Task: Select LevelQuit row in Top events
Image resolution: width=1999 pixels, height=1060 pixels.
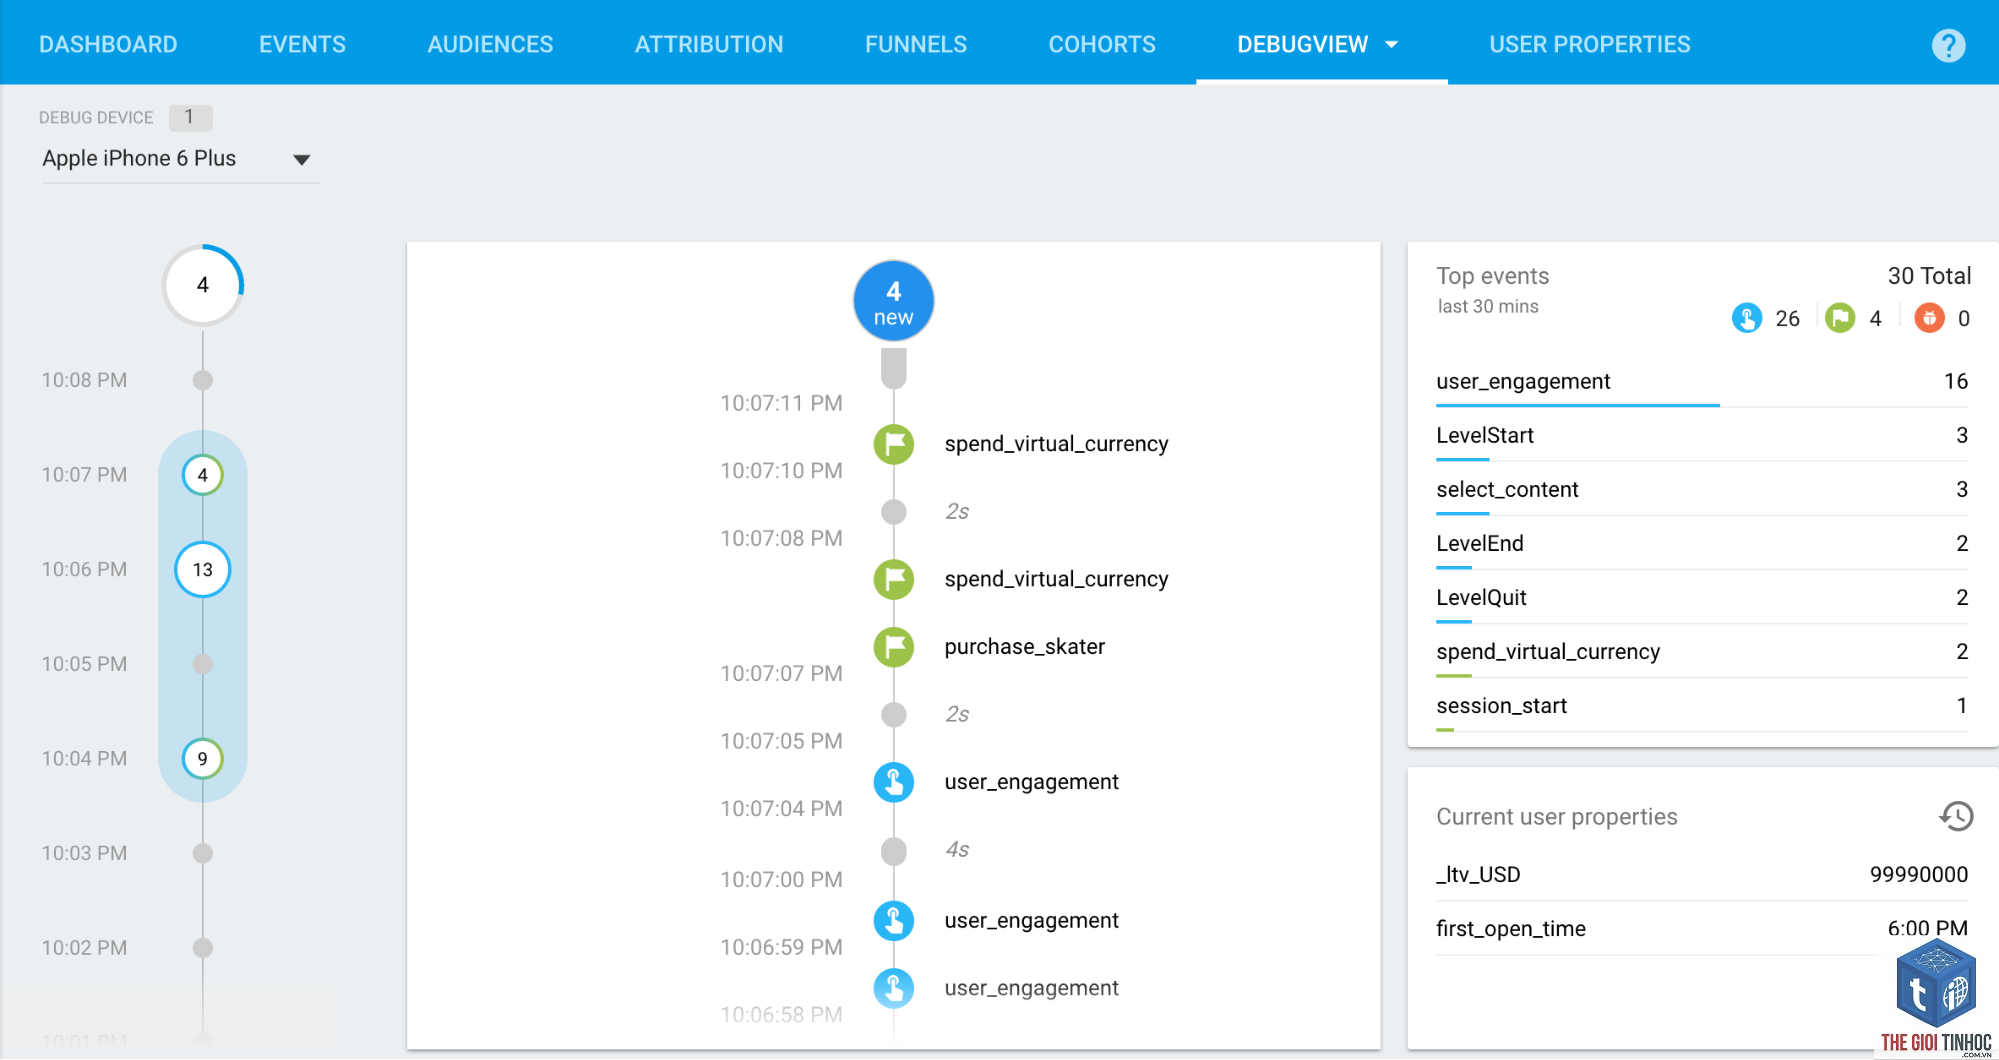Action: 1702,598
